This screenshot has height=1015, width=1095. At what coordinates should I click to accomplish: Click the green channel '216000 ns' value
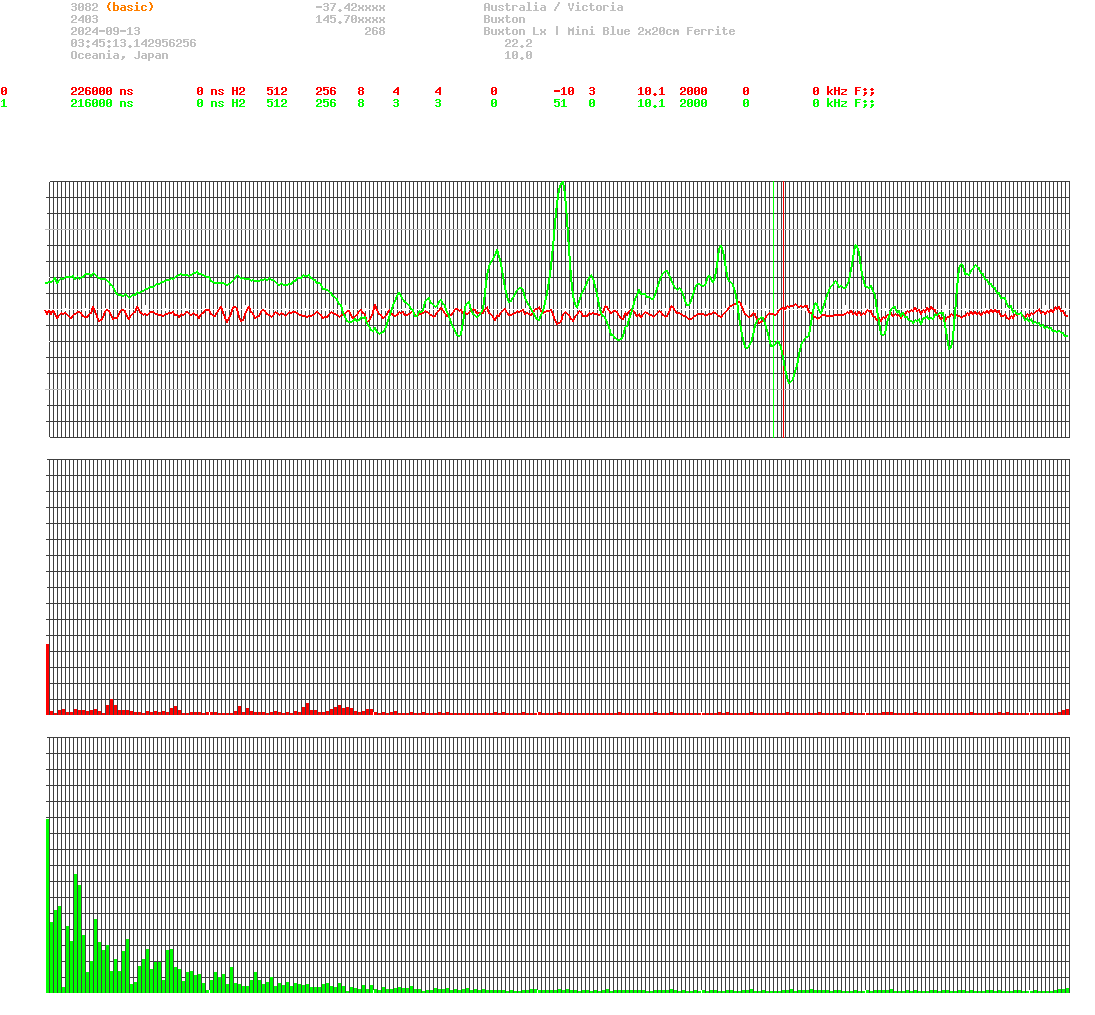(102, 103)
